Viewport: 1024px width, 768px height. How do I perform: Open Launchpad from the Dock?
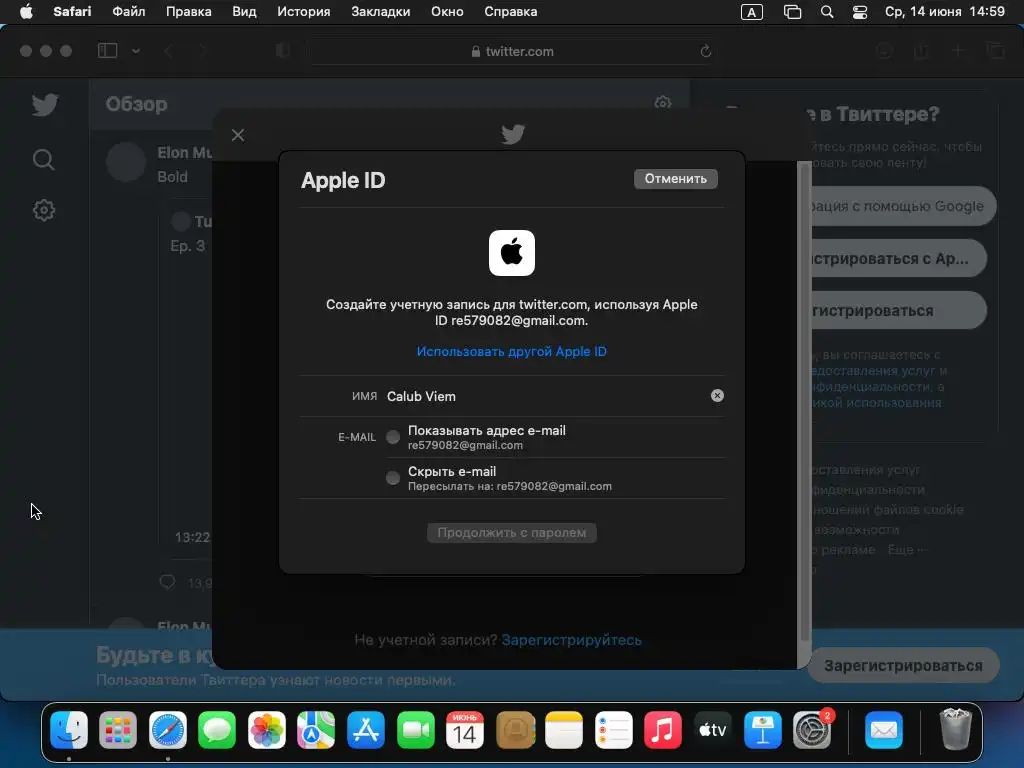(118, 729)
